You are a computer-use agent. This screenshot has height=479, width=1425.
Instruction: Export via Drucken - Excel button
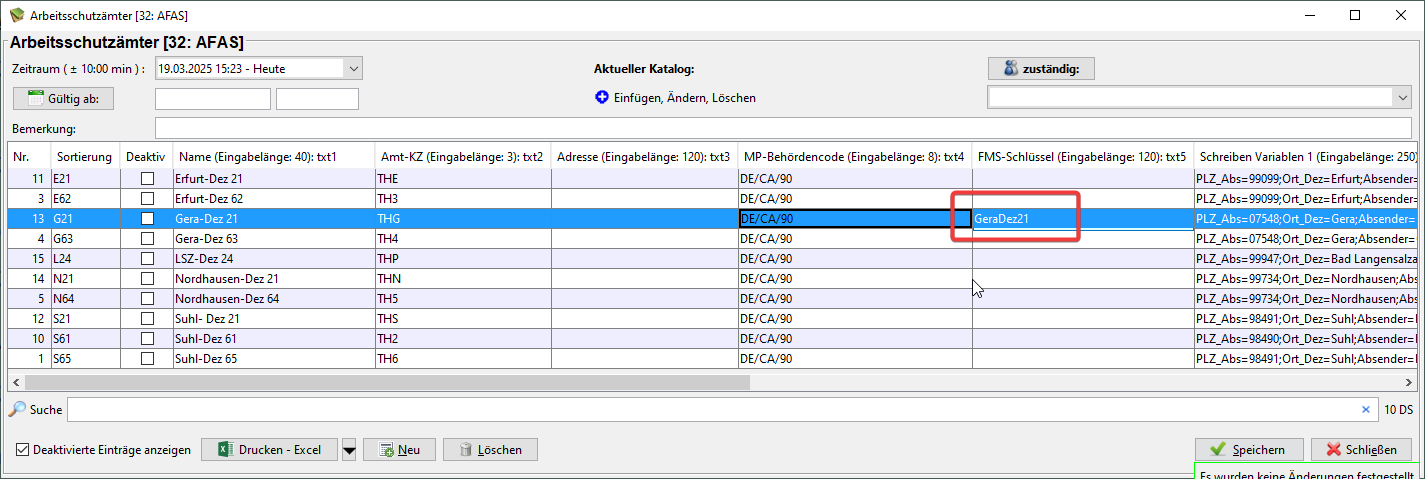click(x=269, y=450)
